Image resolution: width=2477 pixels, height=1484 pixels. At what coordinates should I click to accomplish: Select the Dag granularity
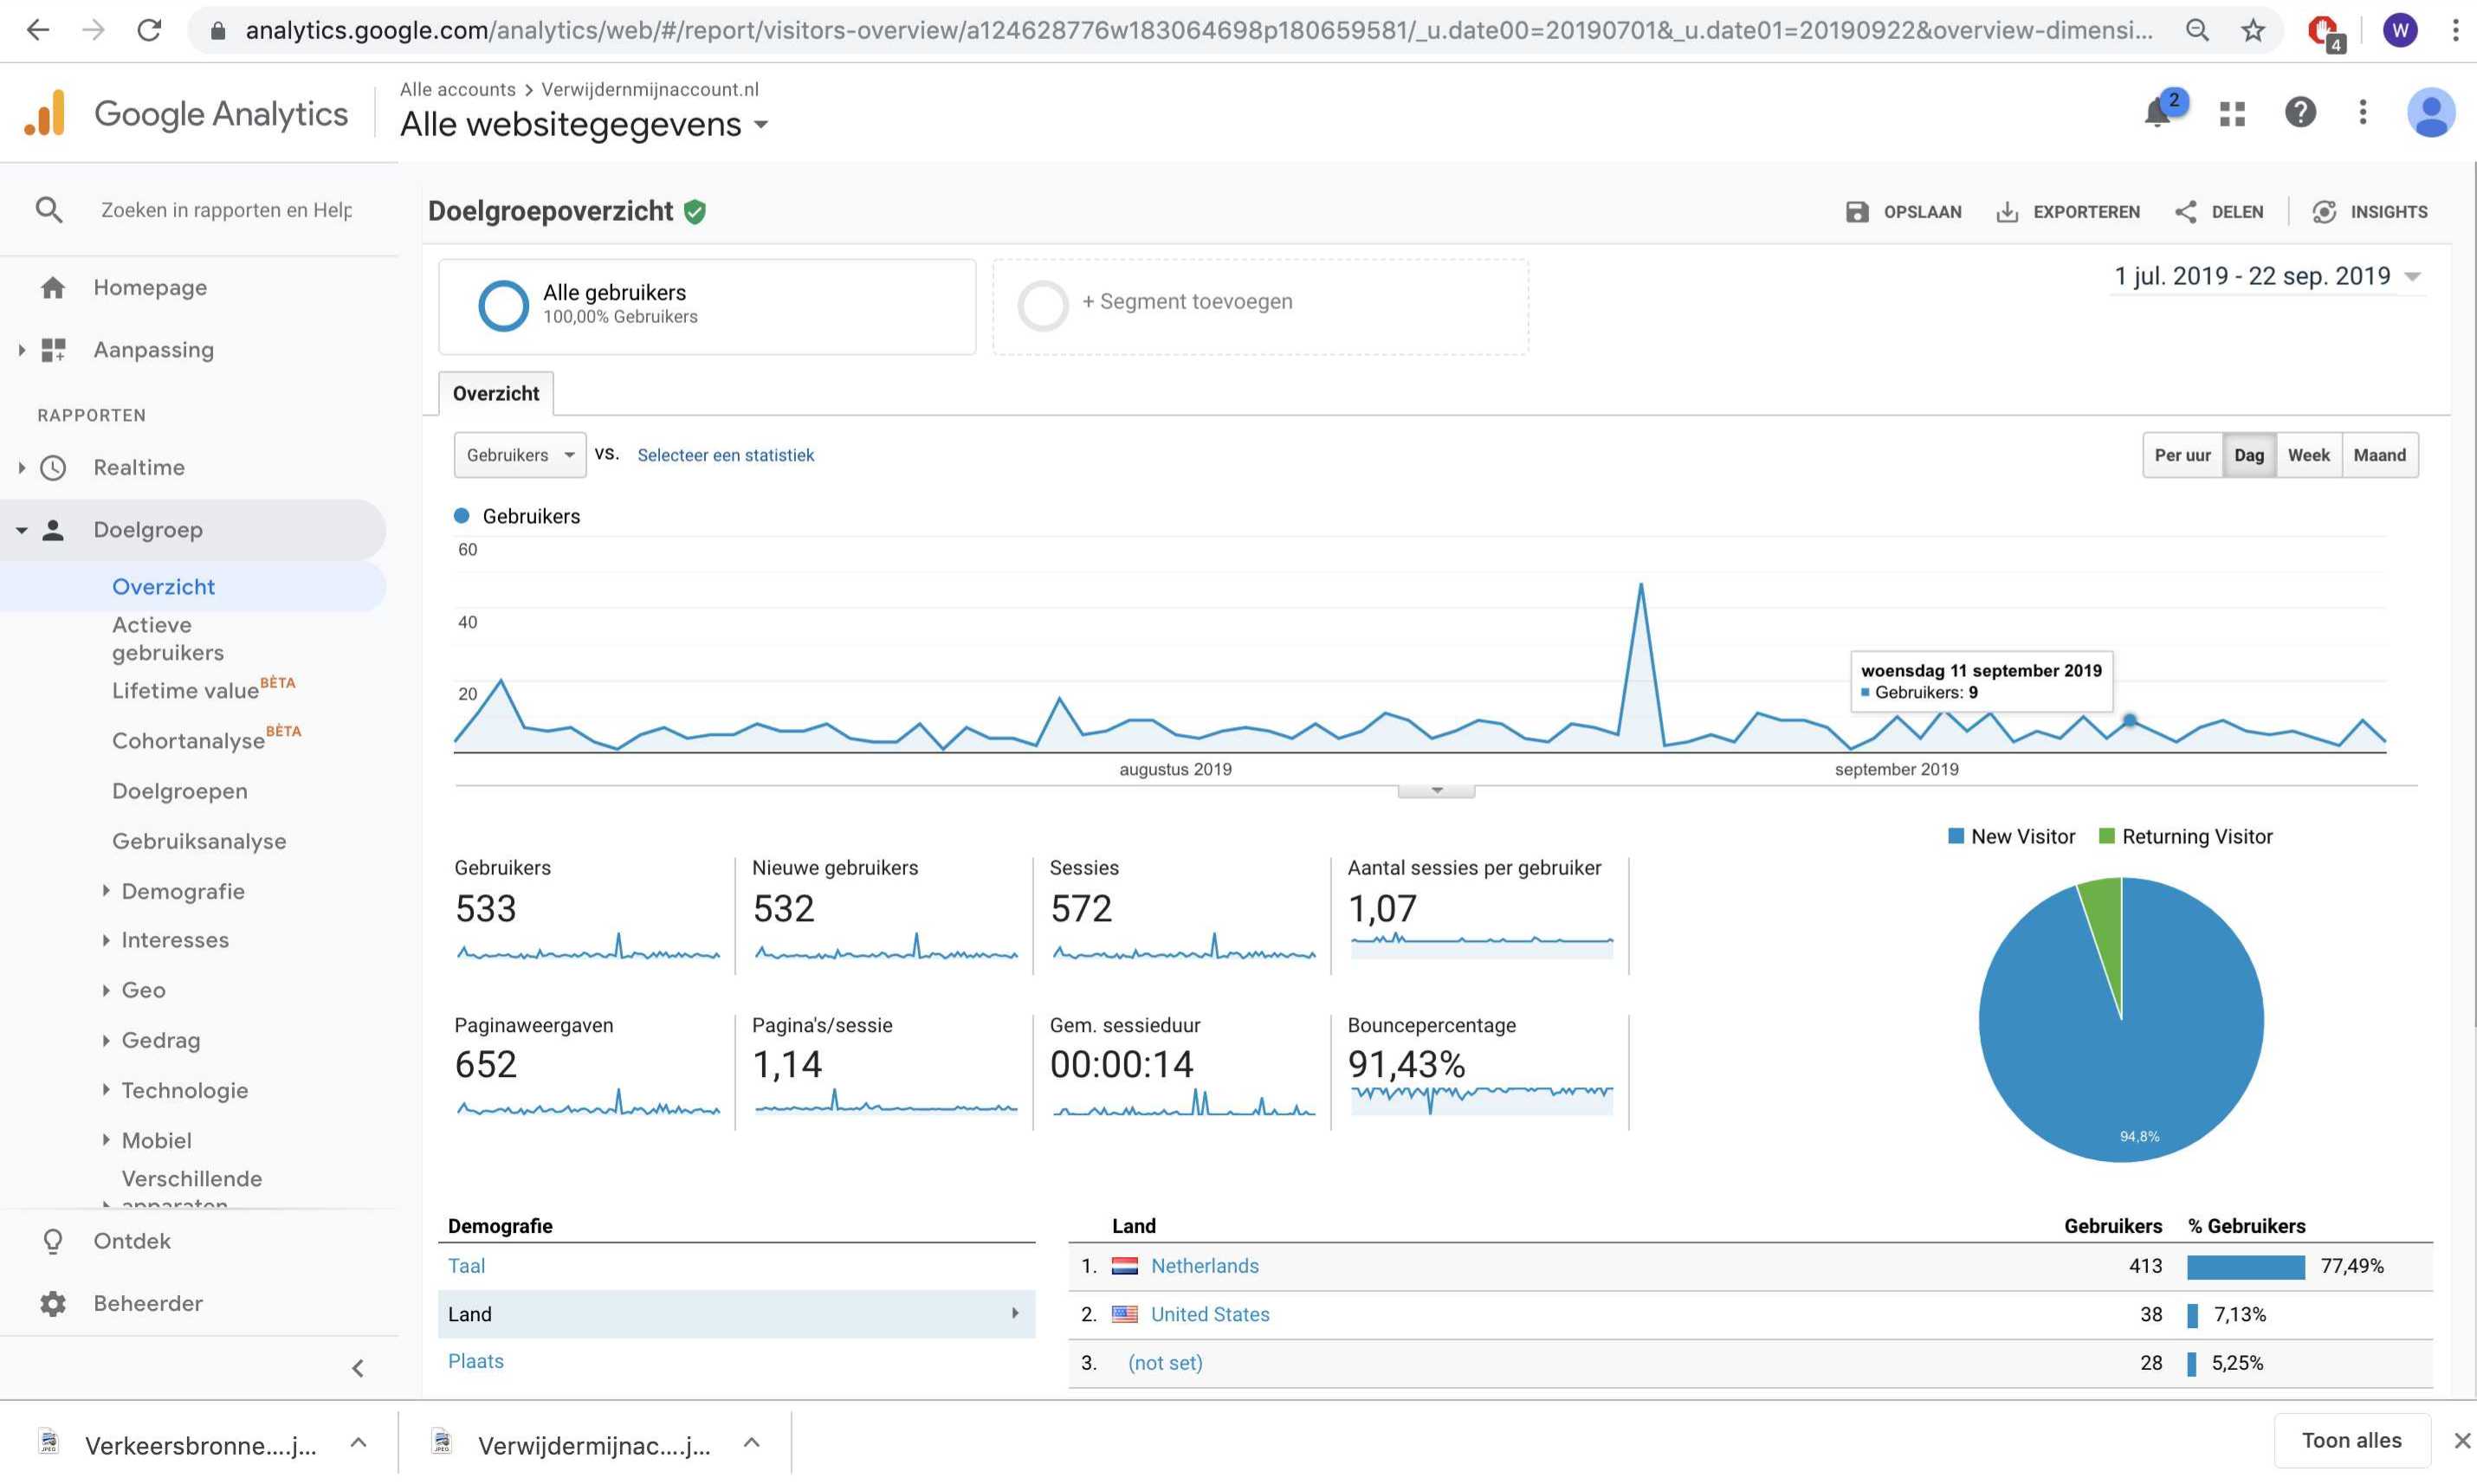click(2249, 455)
